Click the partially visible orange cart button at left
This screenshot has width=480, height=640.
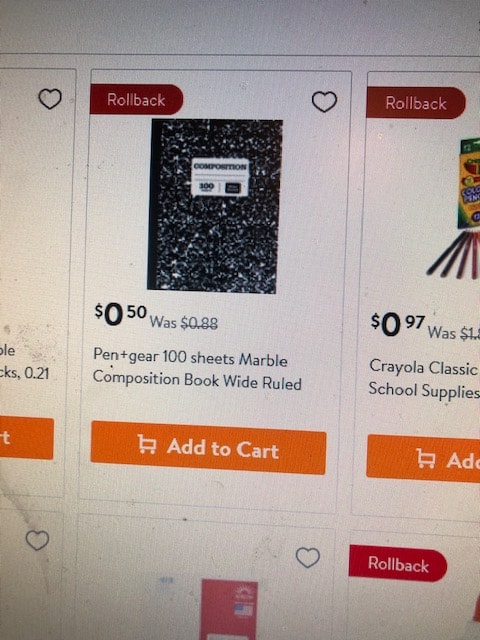27,438
